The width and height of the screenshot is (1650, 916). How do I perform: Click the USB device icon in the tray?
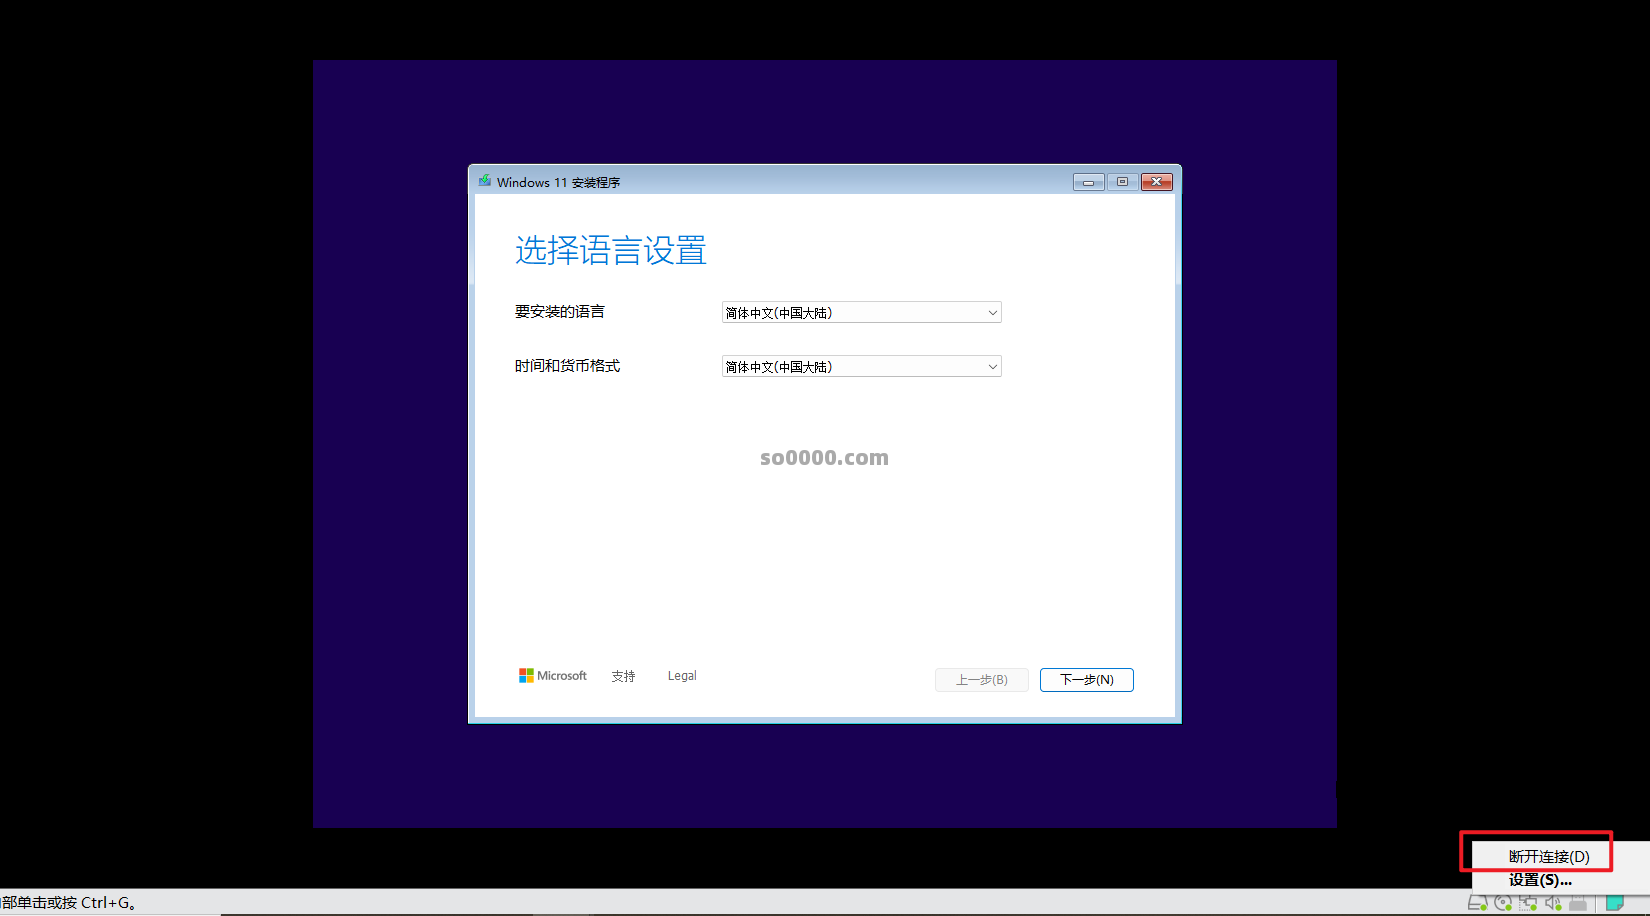click(x=1578, y=902)
